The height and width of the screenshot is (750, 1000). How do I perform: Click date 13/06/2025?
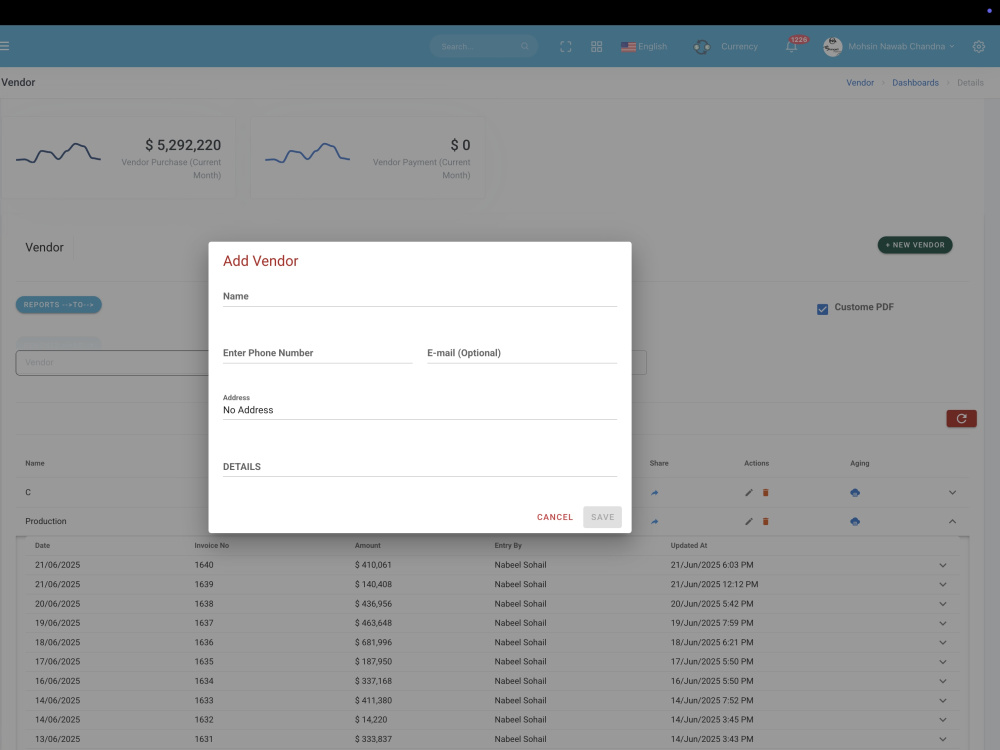pyautogui.click(x=57, y=739)
